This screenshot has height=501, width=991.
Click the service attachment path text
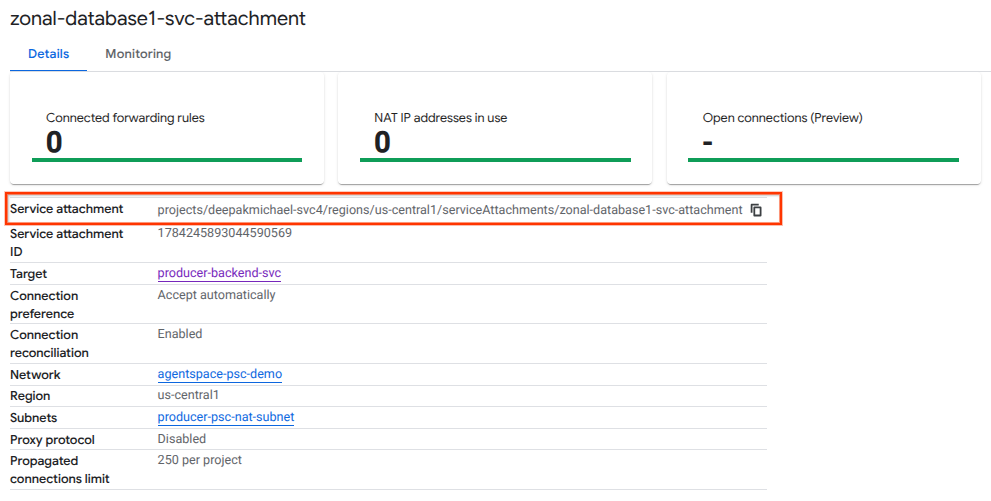450,210
